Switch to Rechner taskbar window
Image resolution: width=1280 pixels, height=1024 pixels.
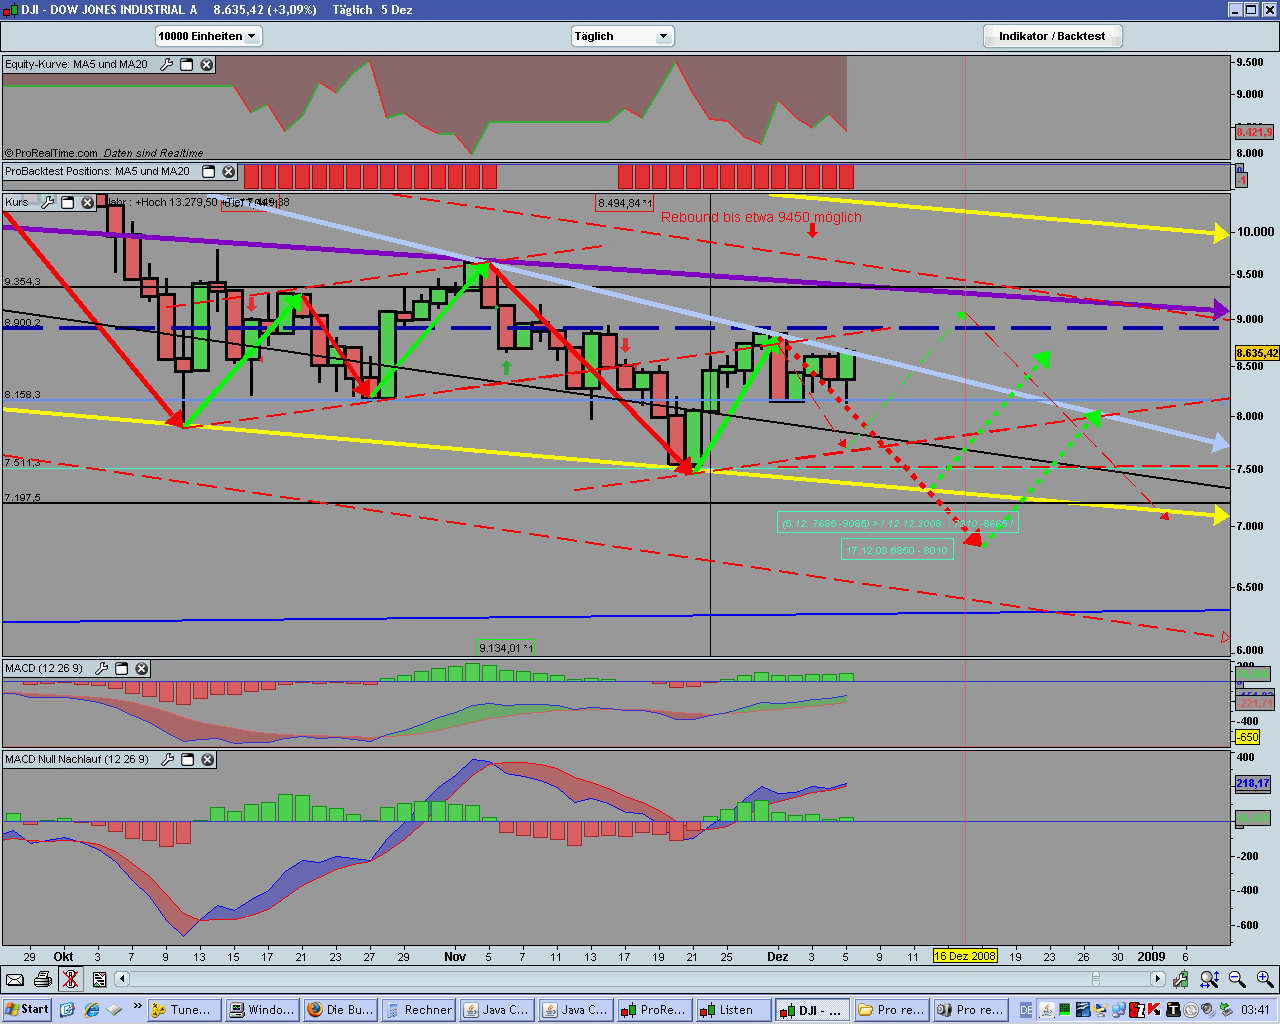click(418, 1010)
